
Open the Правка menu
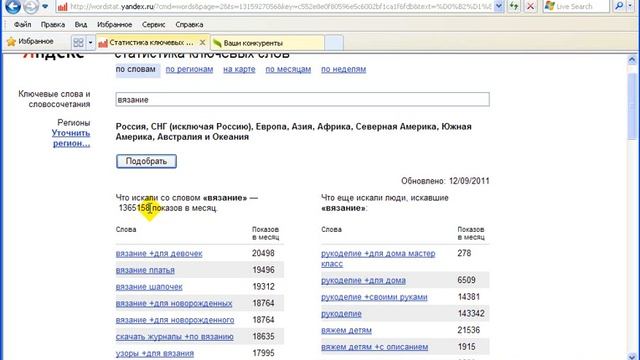(53, 24)
